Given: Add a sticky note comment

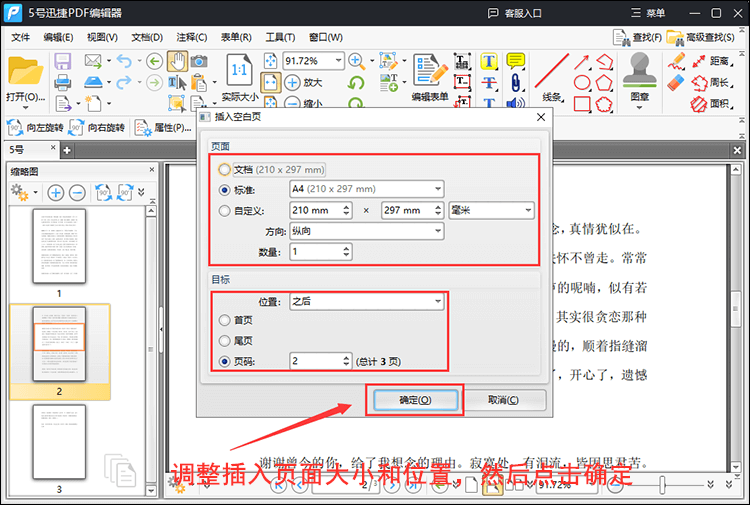Looking at the screenshot, I should pyautogui.click(x=516, y=61).
